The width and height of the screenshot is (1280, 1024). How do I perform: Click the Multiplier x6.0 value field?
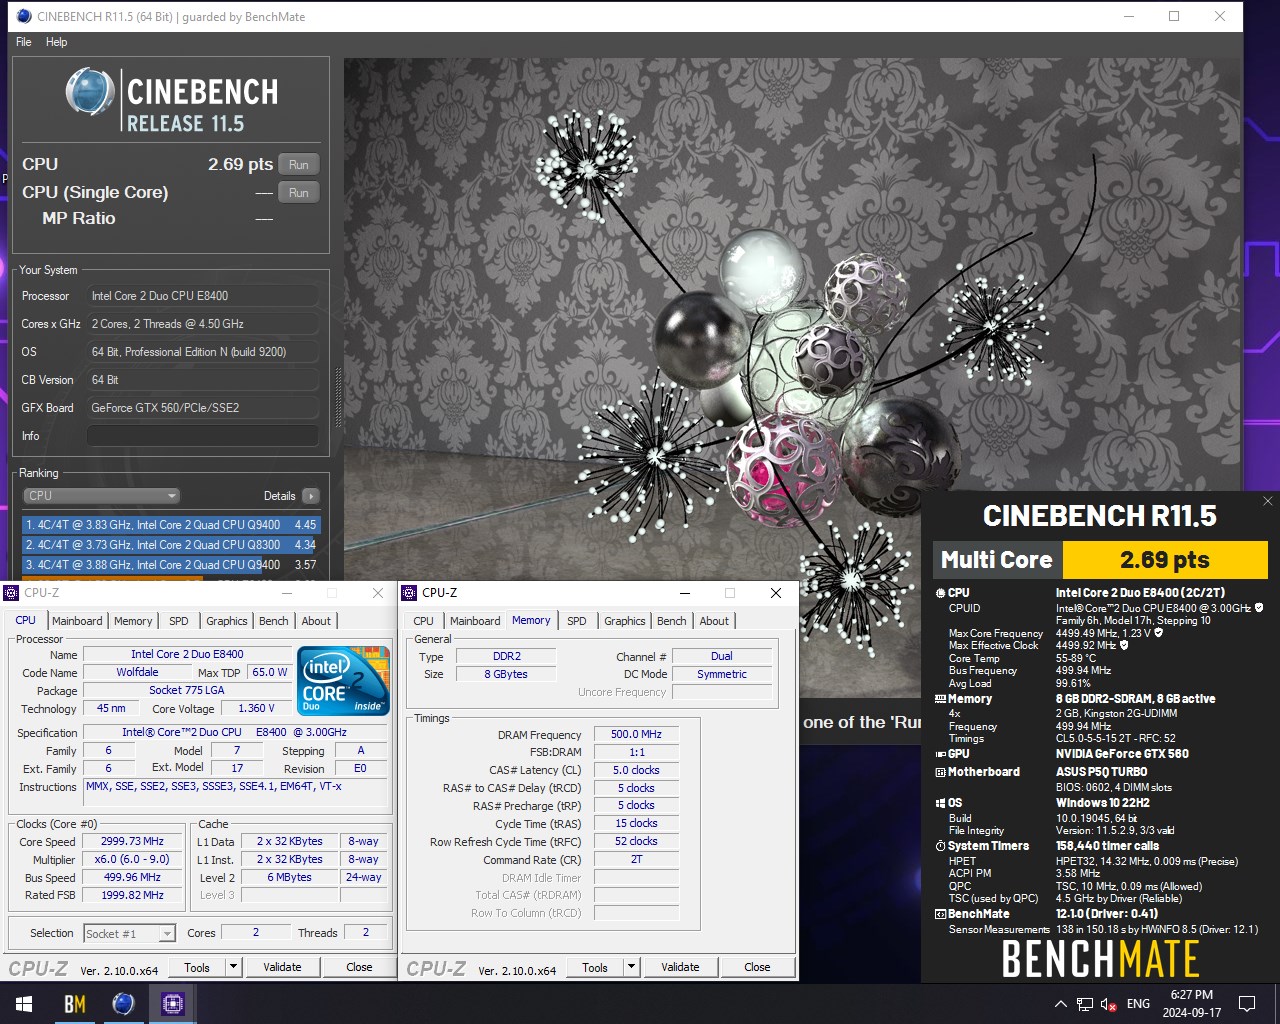pos(132,859)
